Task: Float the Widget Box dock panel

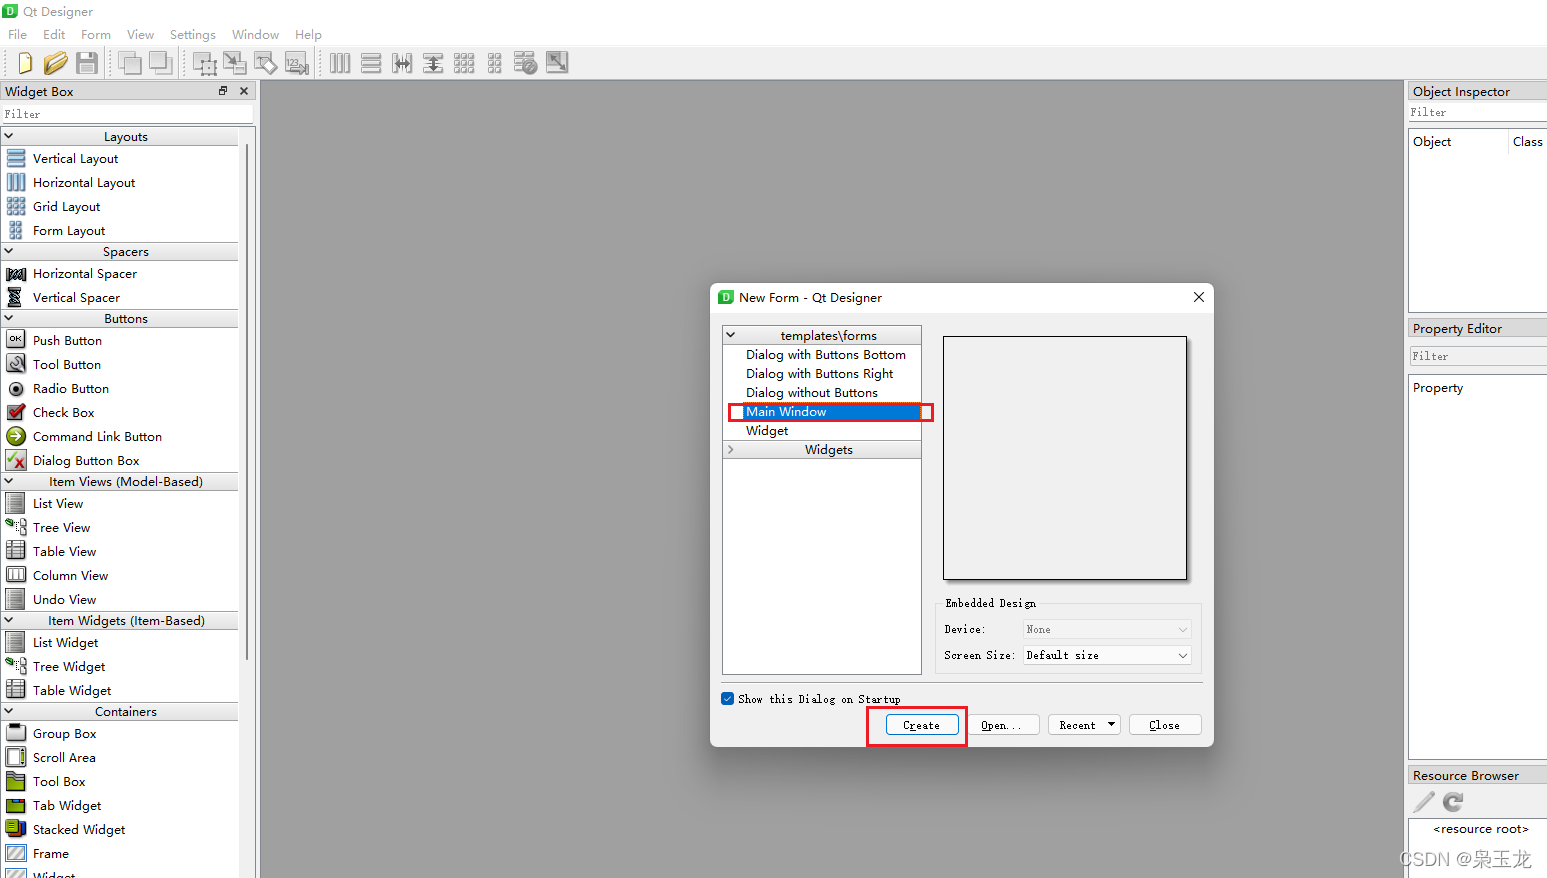Action: click(x=223, y=91)
